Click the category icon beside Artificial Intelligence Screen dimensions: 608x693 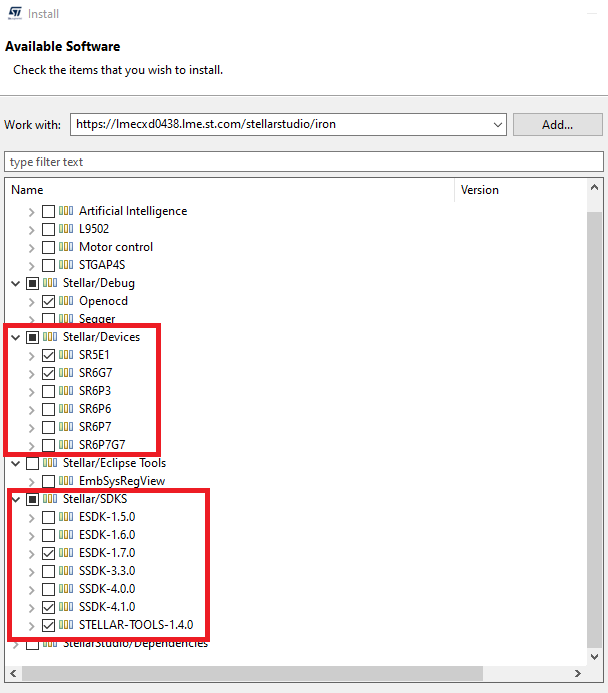tap(66, 211)
